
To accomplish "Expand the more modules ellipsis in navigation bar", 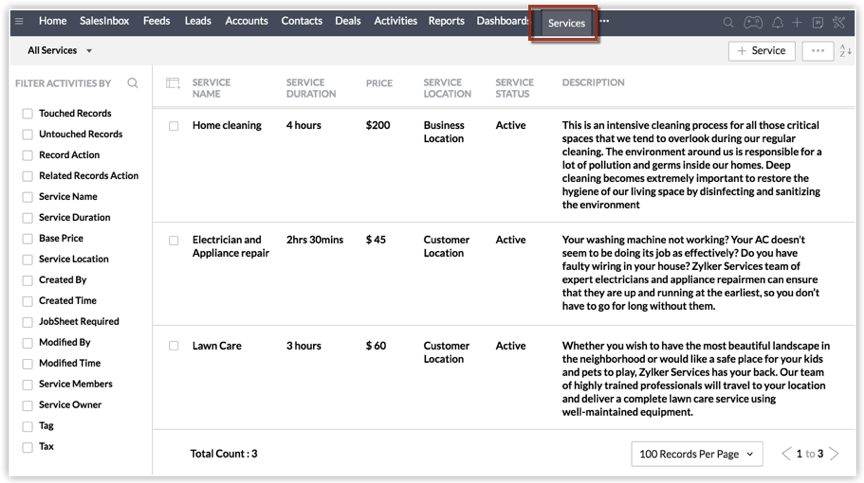I will pyautogui.click(x=604, y=21).
